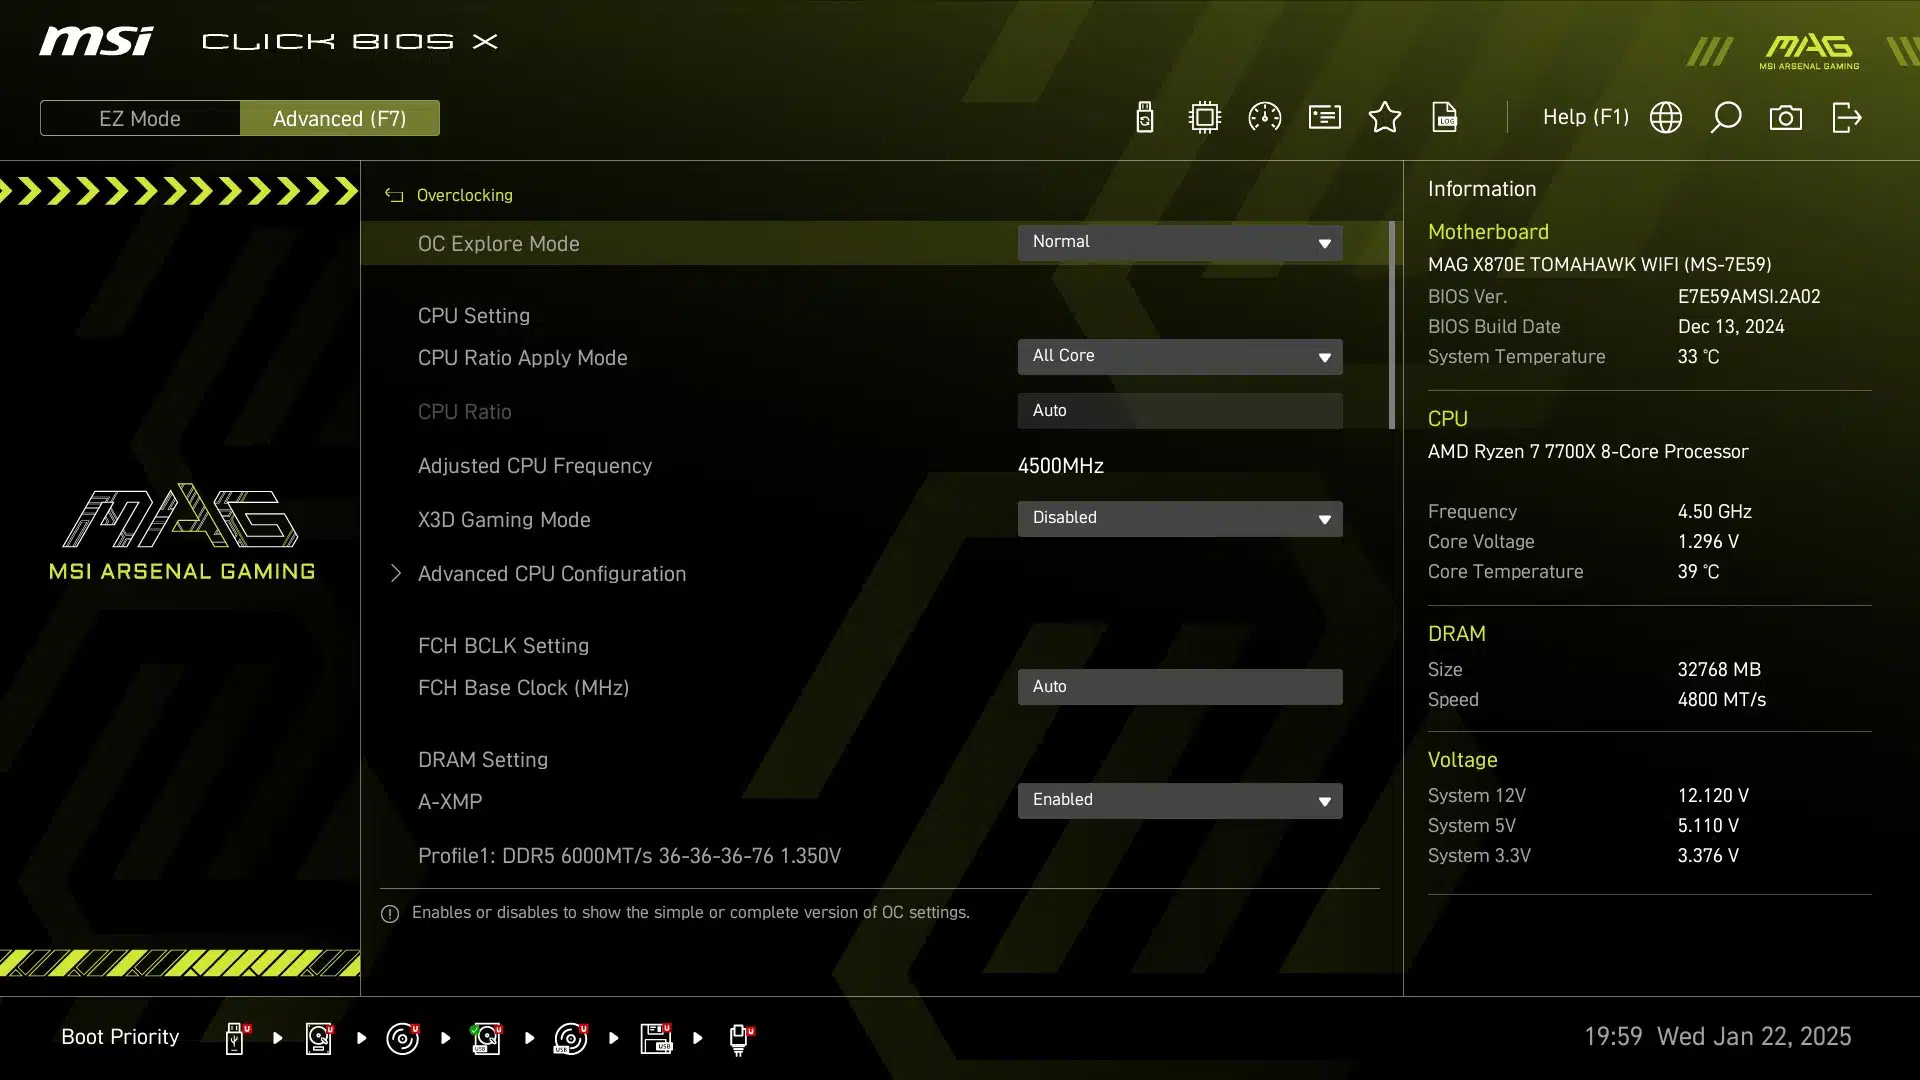The image size is (1920, 1080).
Task: Click the info icon beside the help description
Action: (x=390, y=913)
